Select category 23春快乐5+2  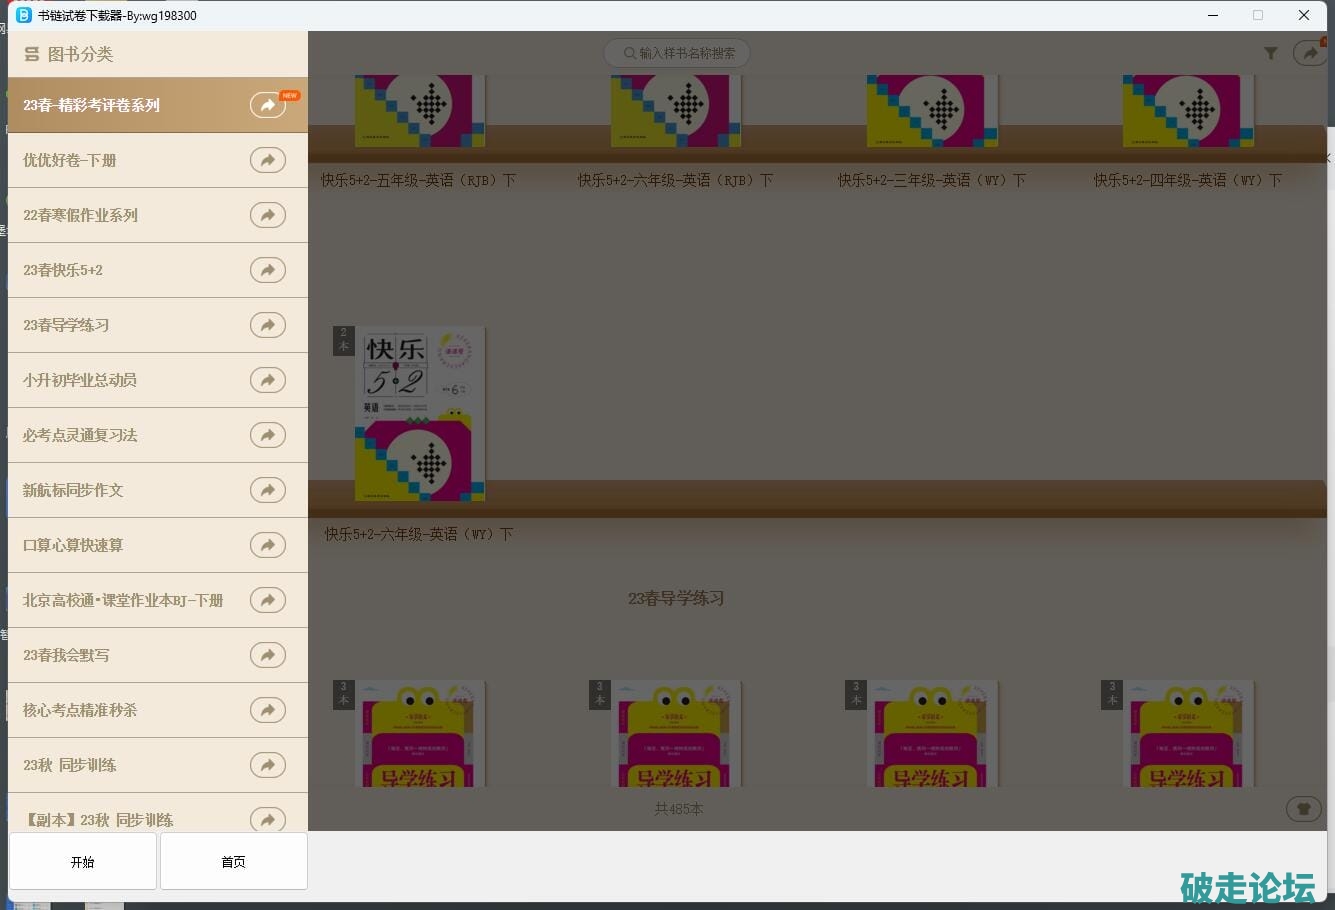[158, 270]
